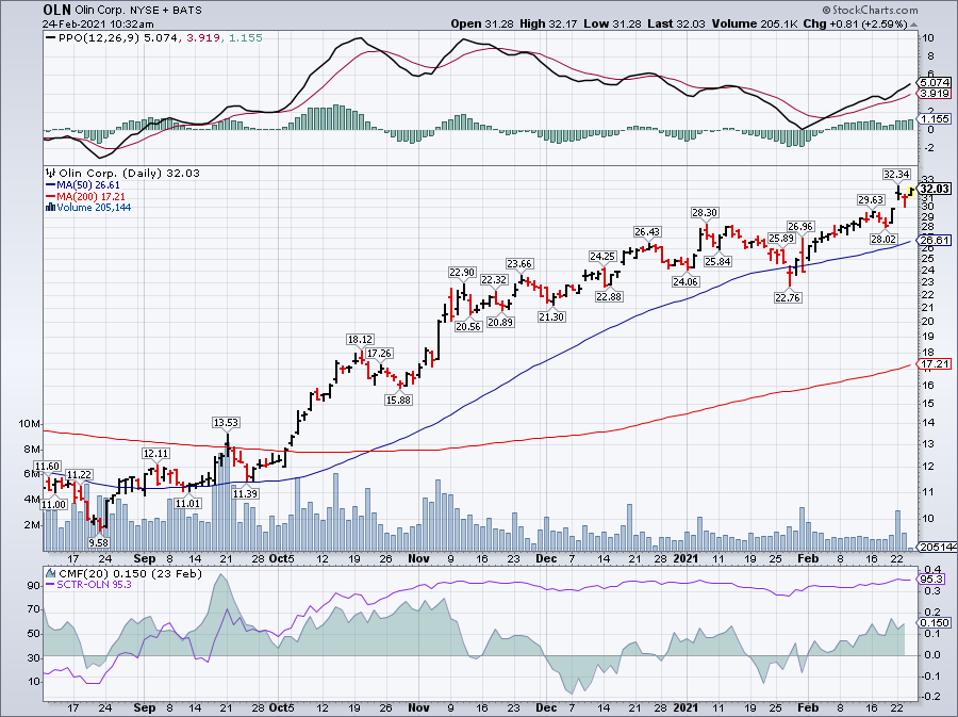Screen dimensions: 958x717
Task: Click the 5.074 PPO axis tag
Action: pyautogui.click(x=935, y=82)
